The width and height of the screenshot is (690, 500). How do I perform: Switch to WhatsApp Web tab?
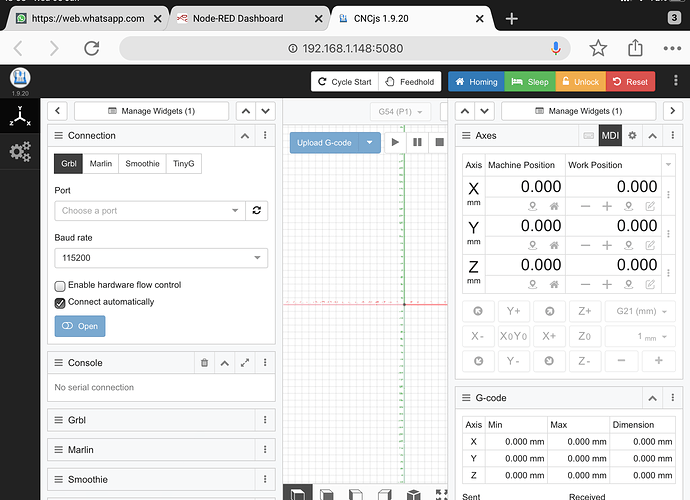[x=86, y=18]
